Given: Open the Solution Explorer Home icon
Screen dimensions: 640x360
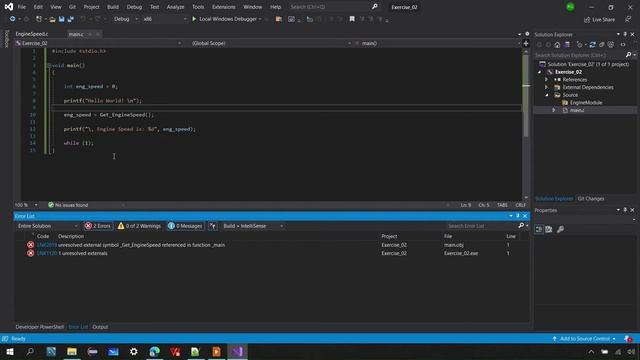Looking at the screenshot, I should (557, 44).
